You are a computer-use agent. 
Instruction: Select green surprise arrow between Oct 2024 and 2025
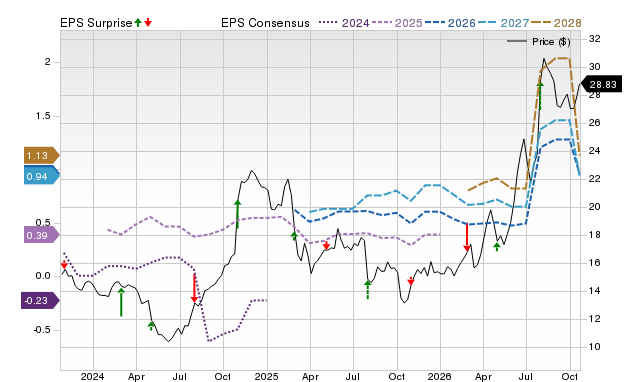coord(238,214)
